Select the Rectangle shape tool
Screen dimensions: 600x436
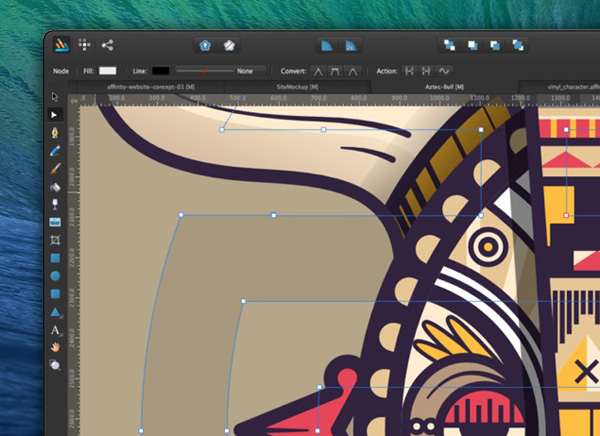tap(55, 258)
